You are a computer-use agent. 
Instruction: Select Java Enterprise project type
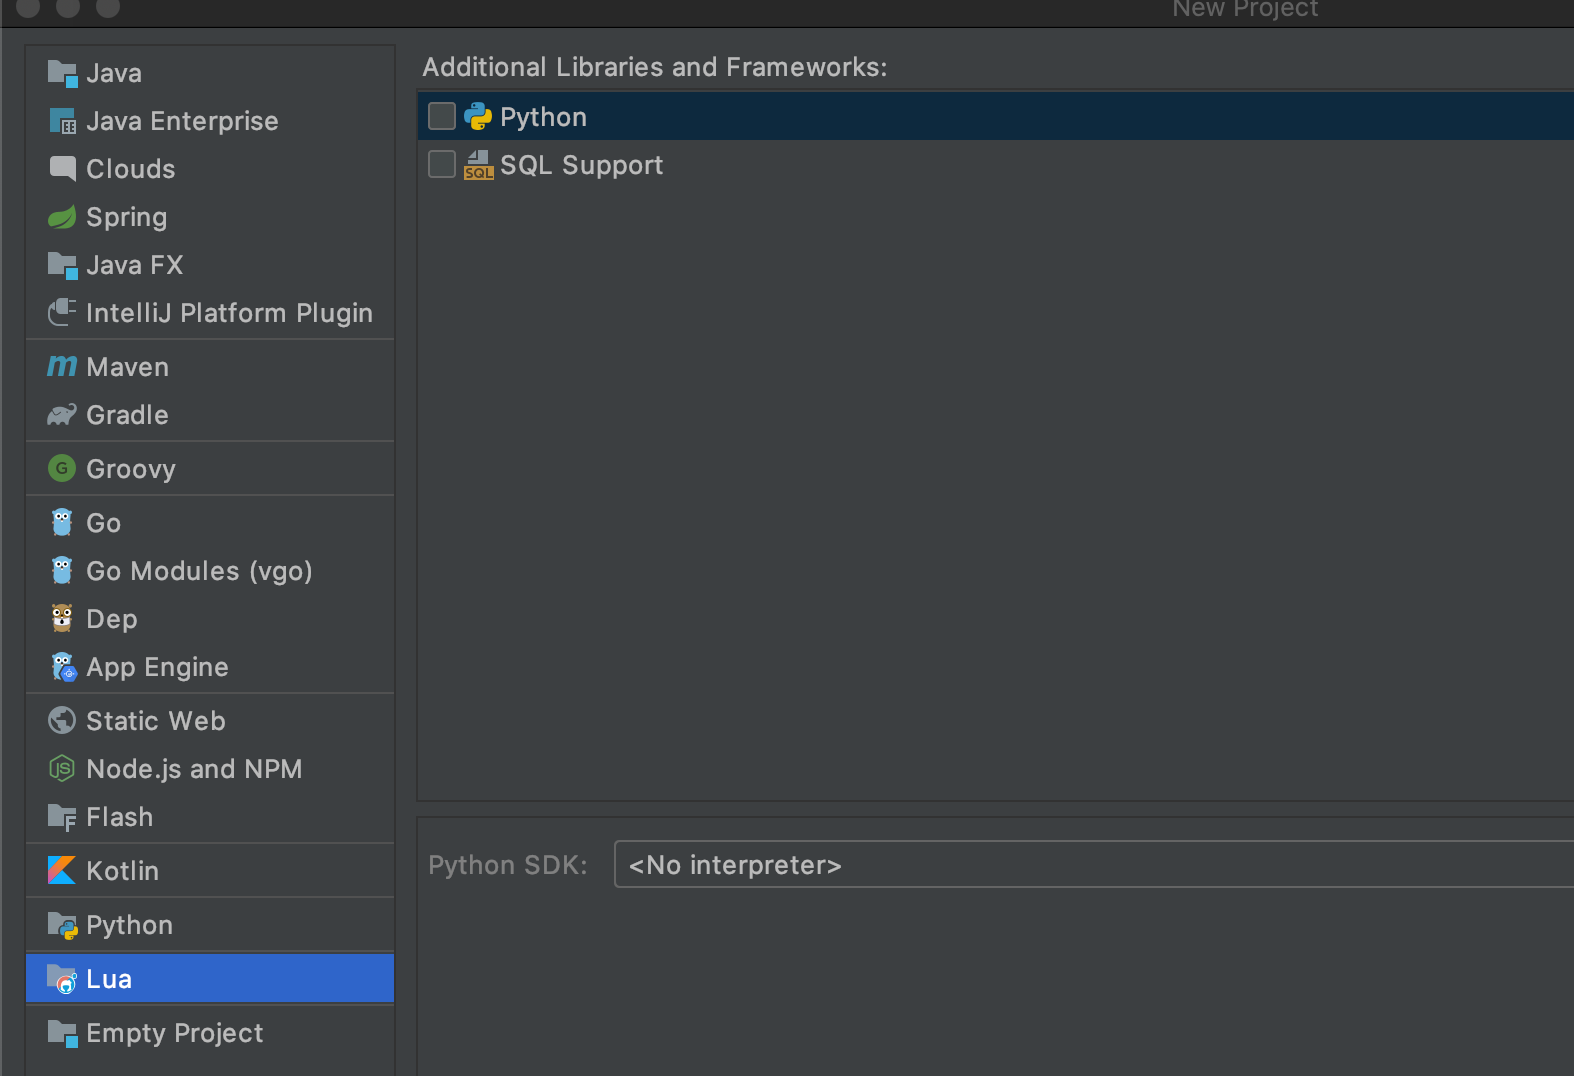(x=210, y=121)
